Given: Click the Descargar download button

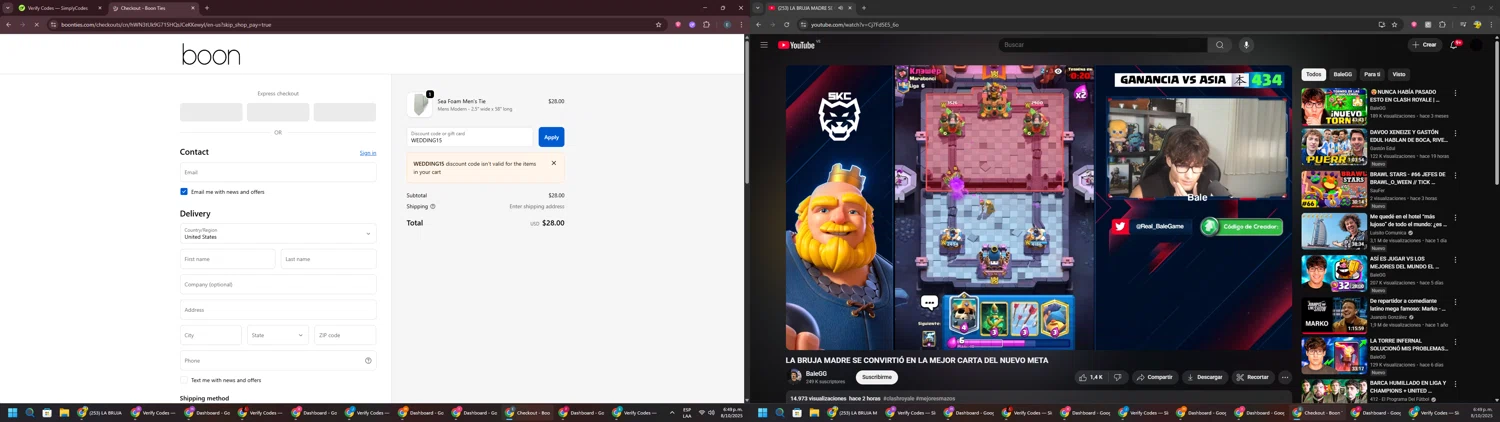Looking at the screenshot, I should [x=1205, y=377].
